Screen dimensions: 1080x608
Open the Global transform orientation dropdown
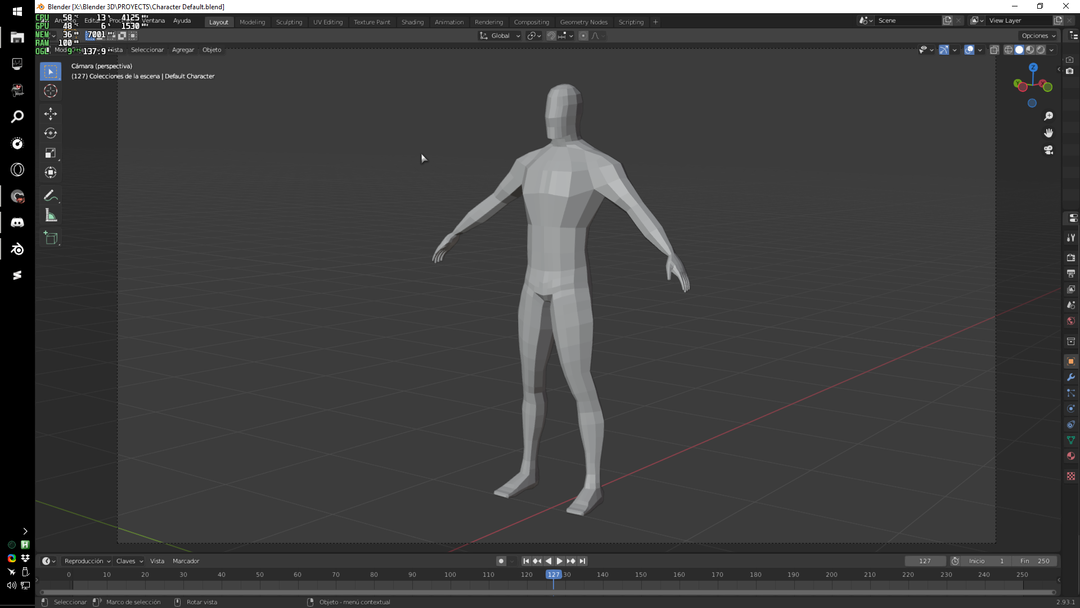click(x=499, y=35)
